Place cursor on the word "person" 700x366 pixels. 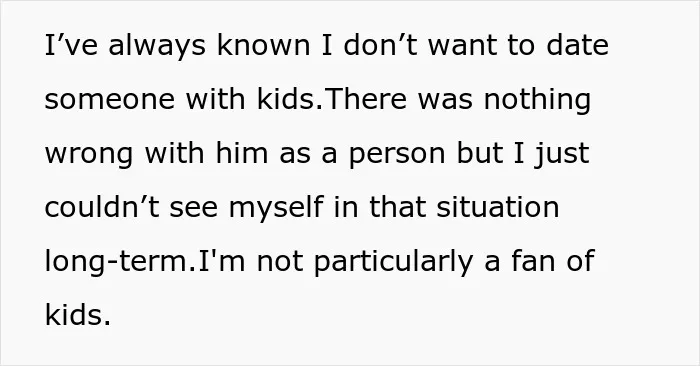(x=397, y=154)
